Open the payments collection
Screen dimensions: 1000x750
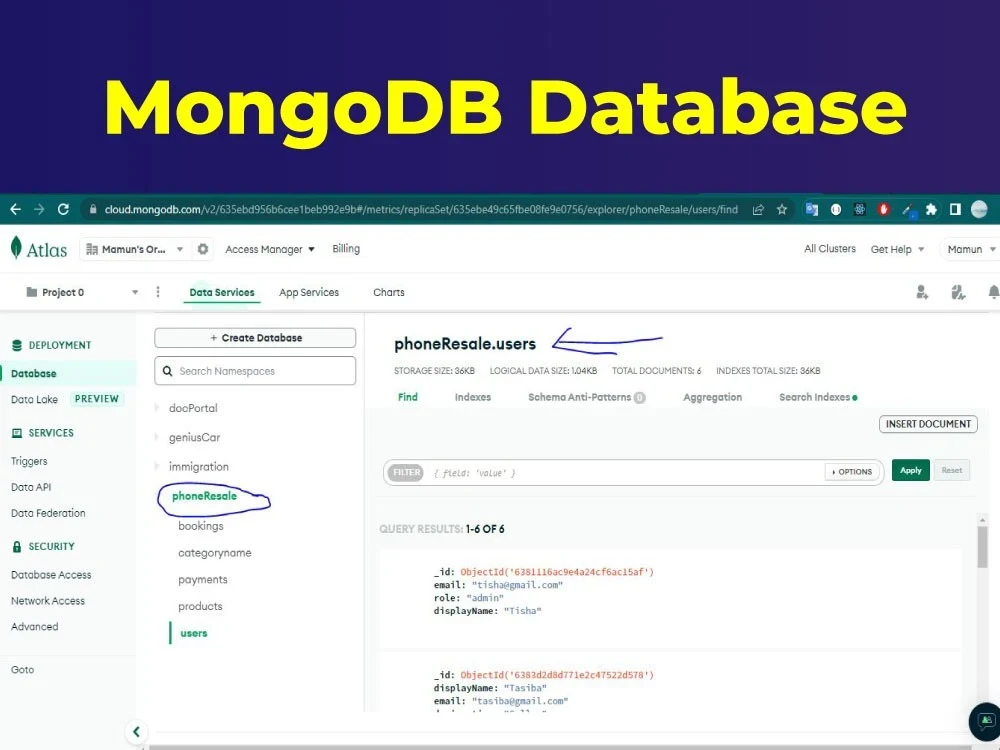click(x=203, y=580)
